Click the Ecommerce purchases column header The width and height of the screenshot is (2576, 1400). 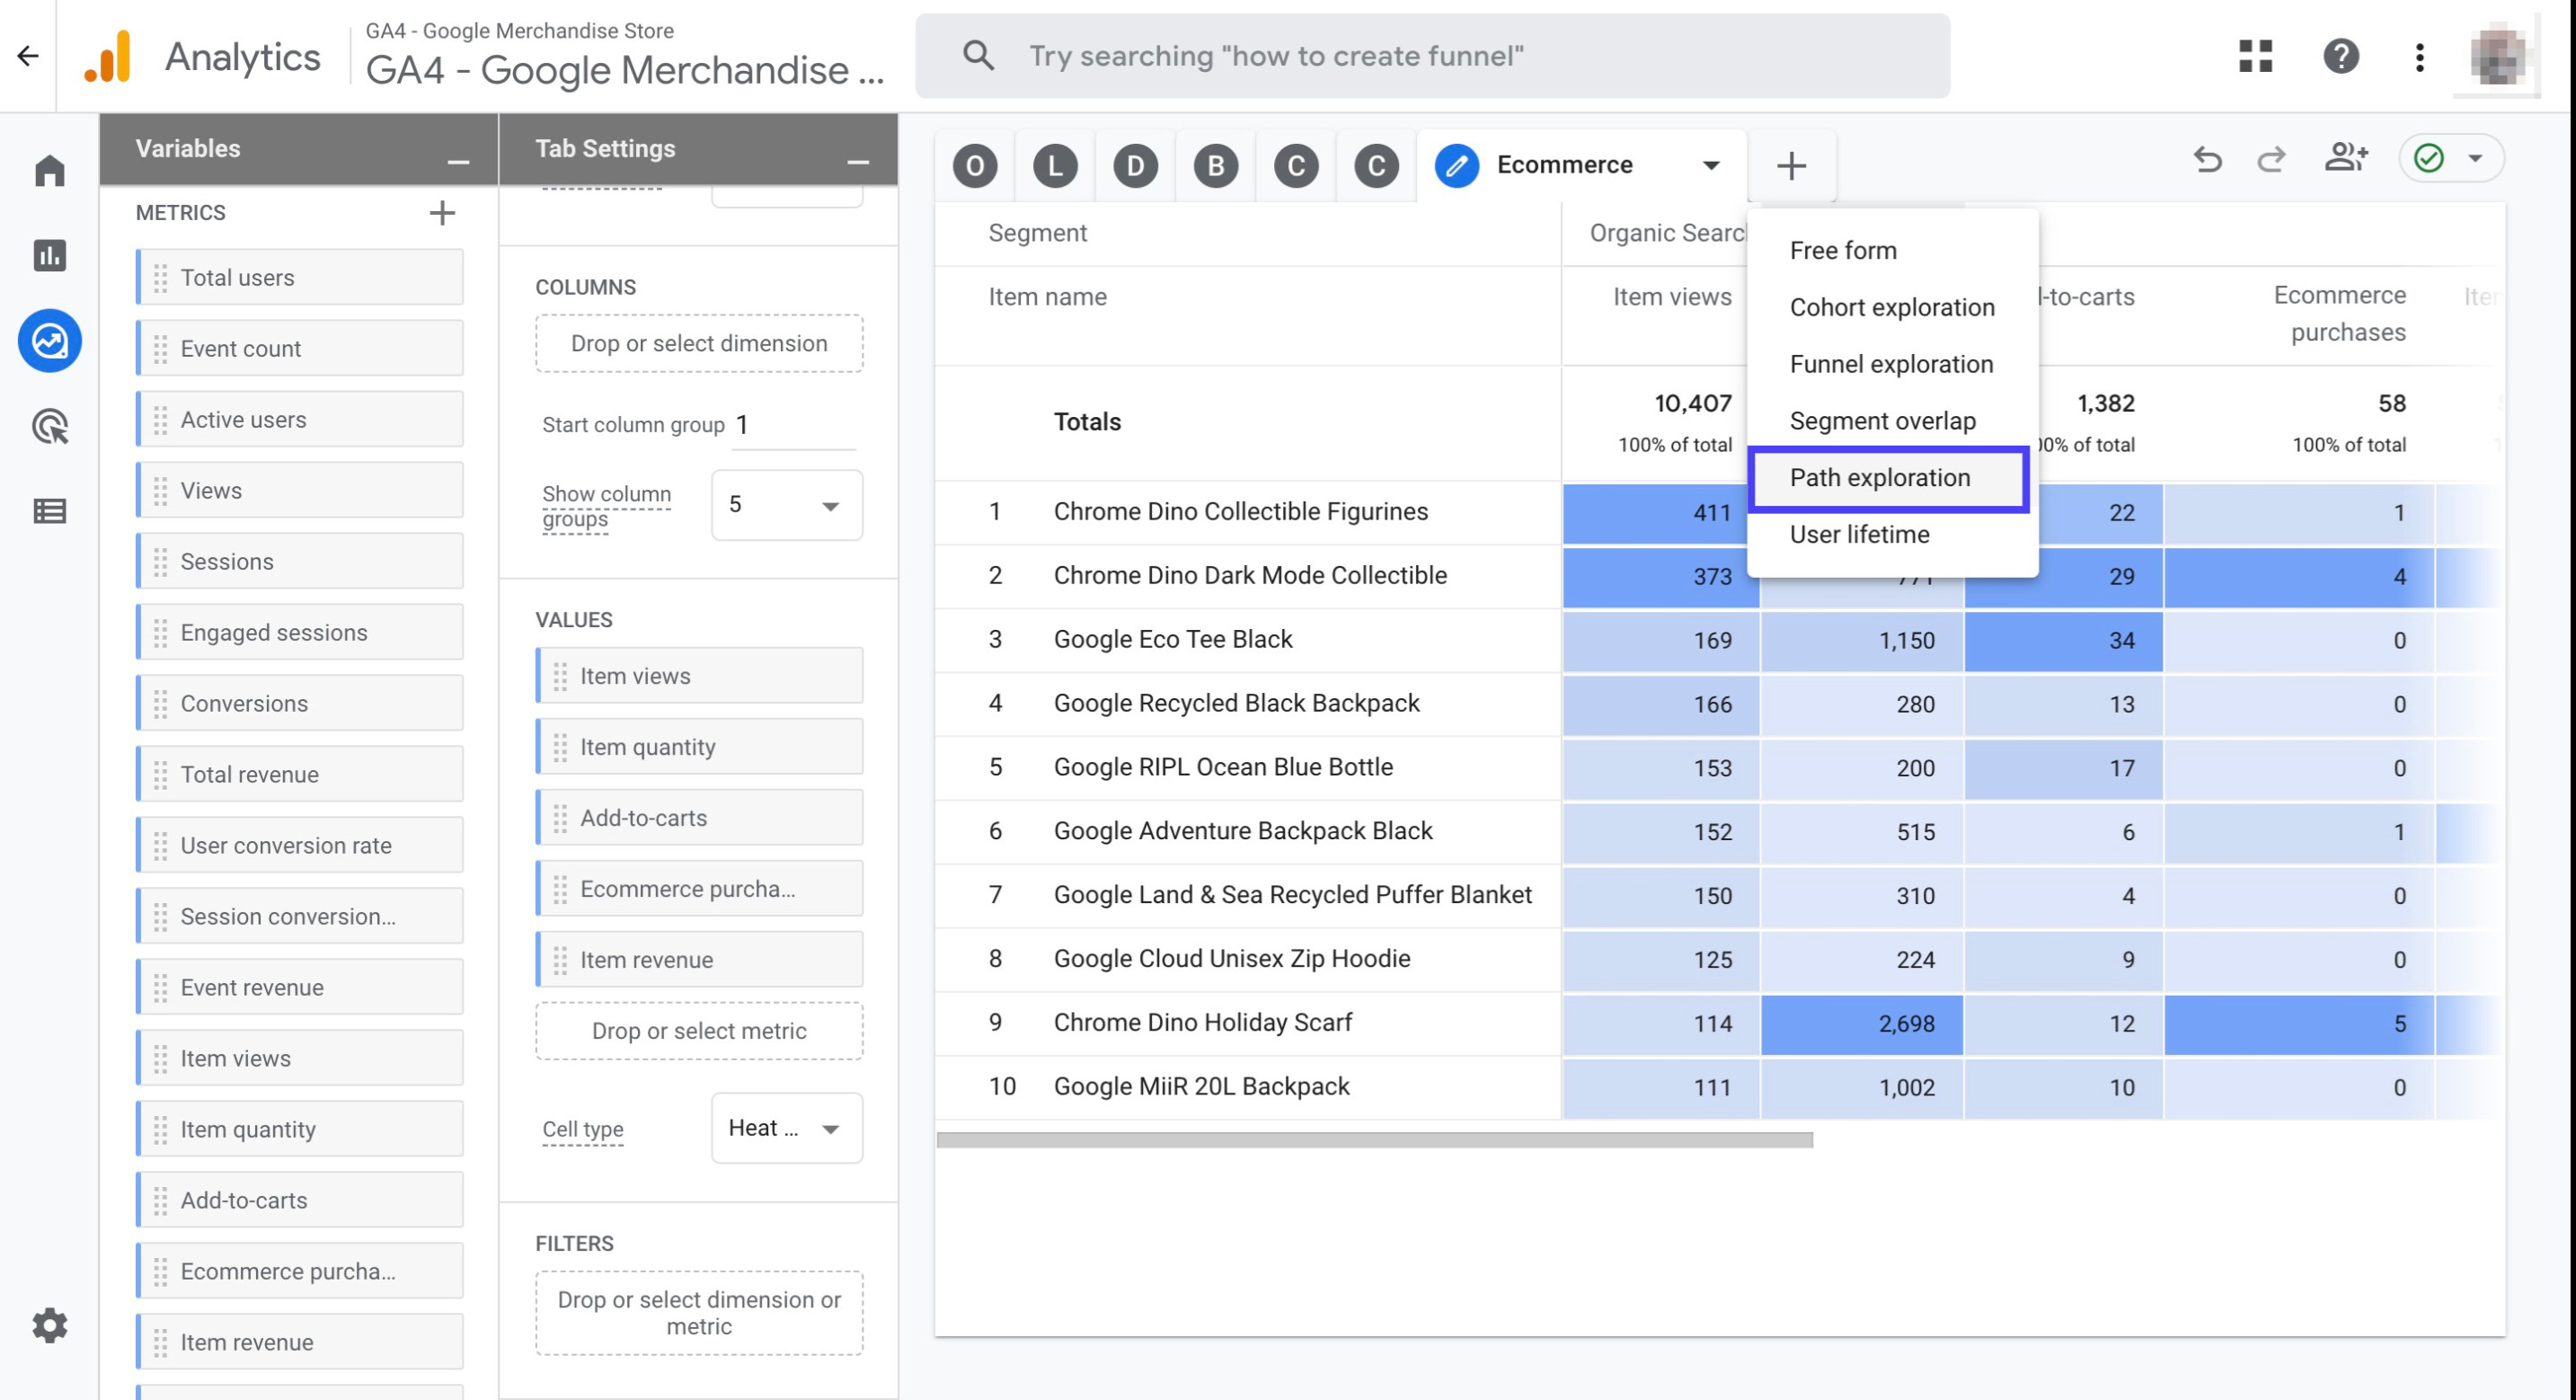[2339, 314]
